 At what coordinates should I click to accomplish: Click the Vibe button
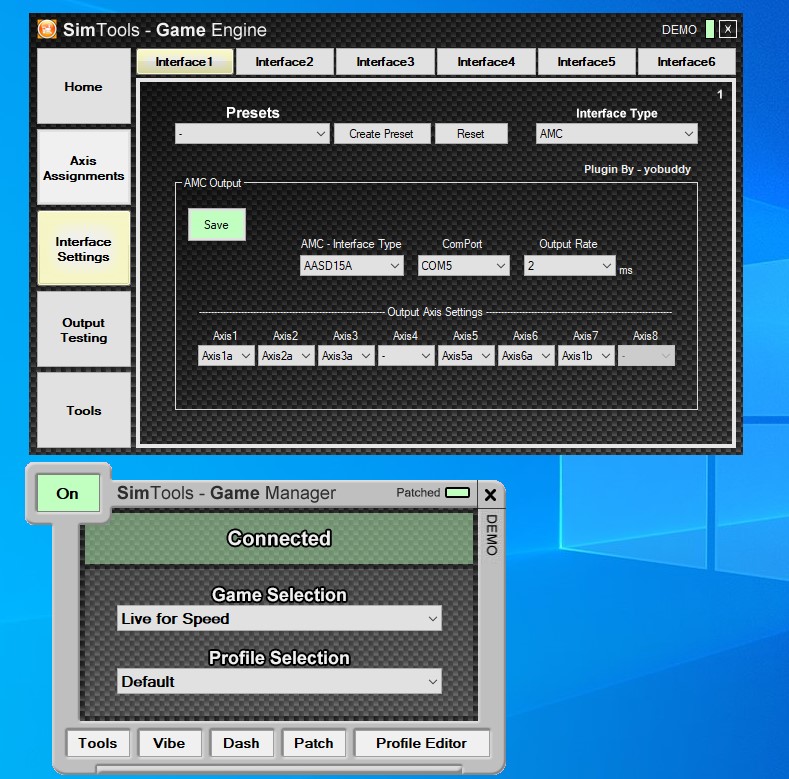click(170, 743)
